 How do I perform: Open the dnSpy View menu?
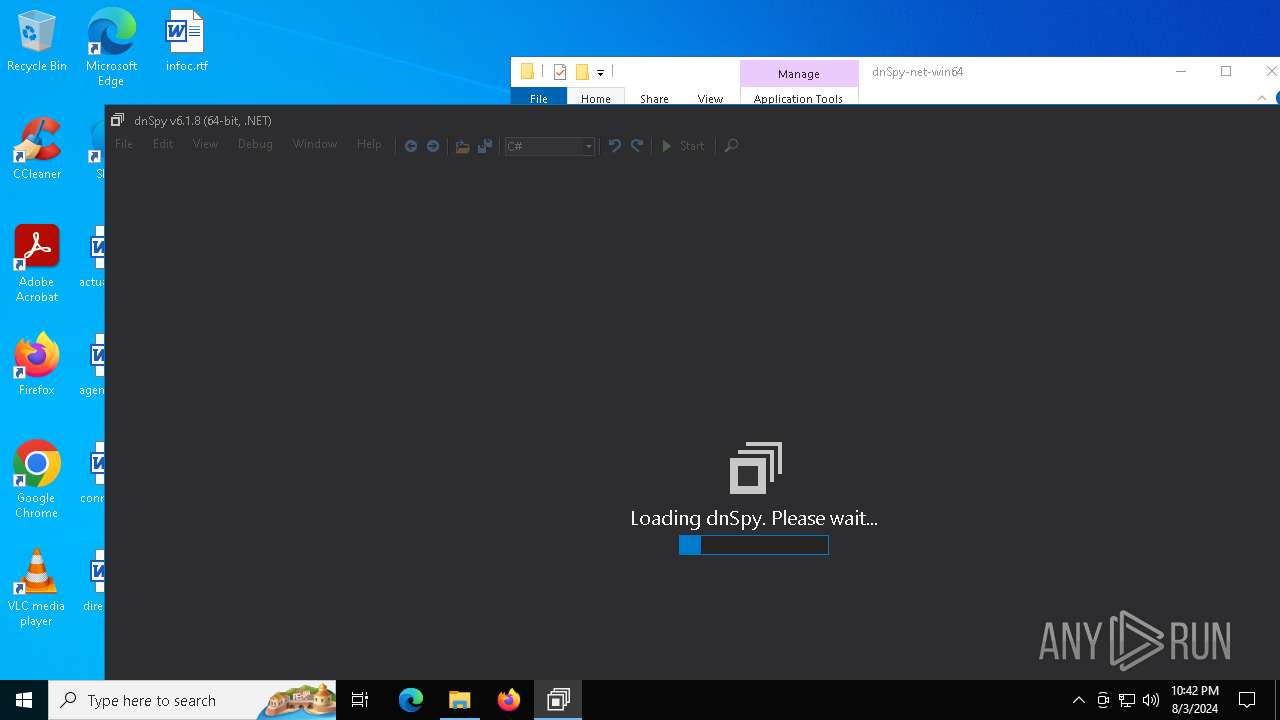pyautogui.click(x=205, y=144)
